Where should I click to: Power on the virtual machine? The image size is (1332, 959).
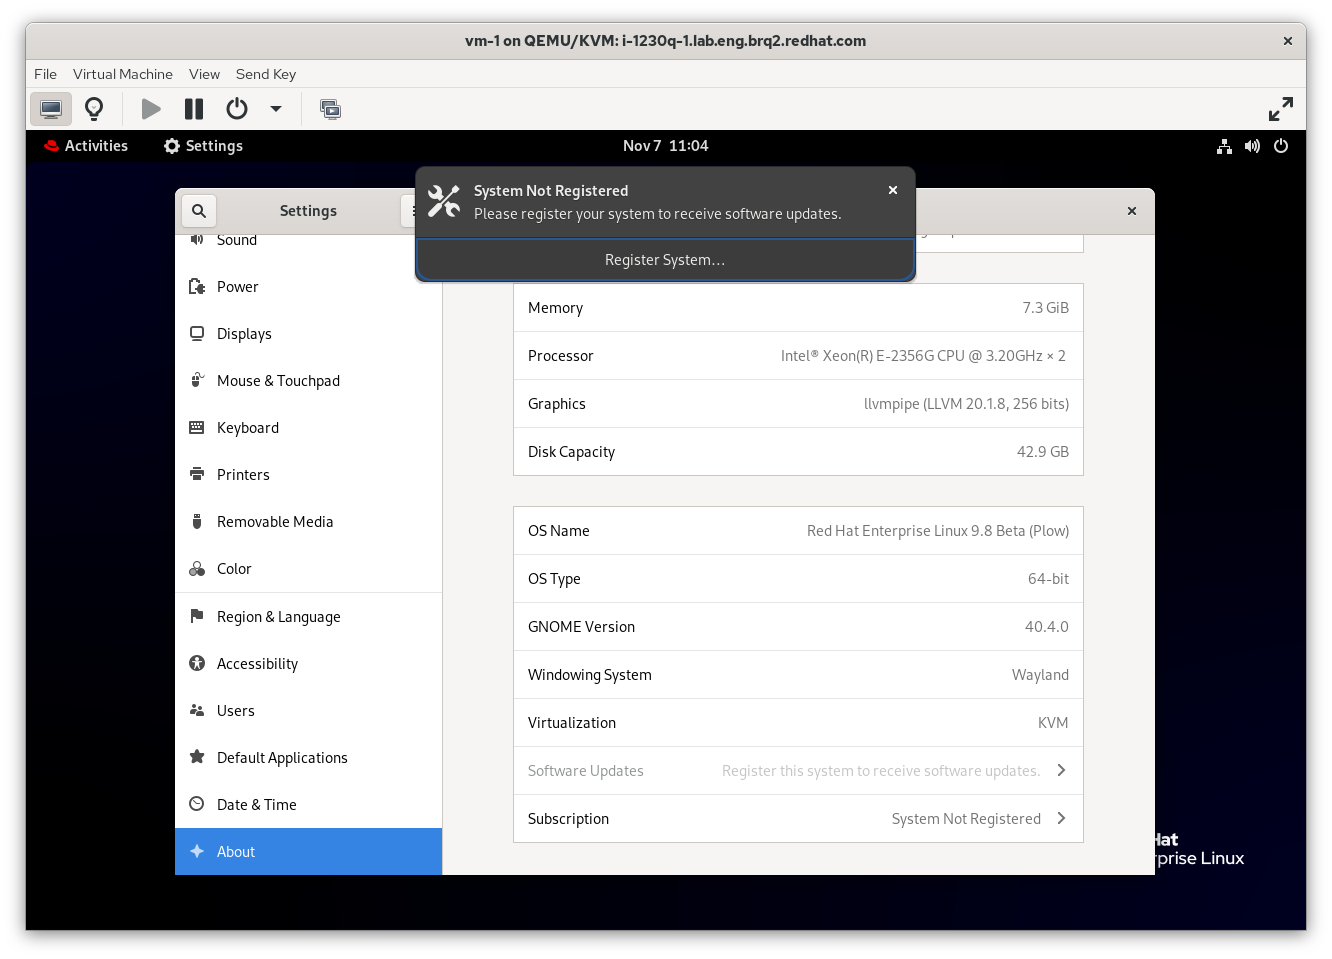tap(151, 109)
